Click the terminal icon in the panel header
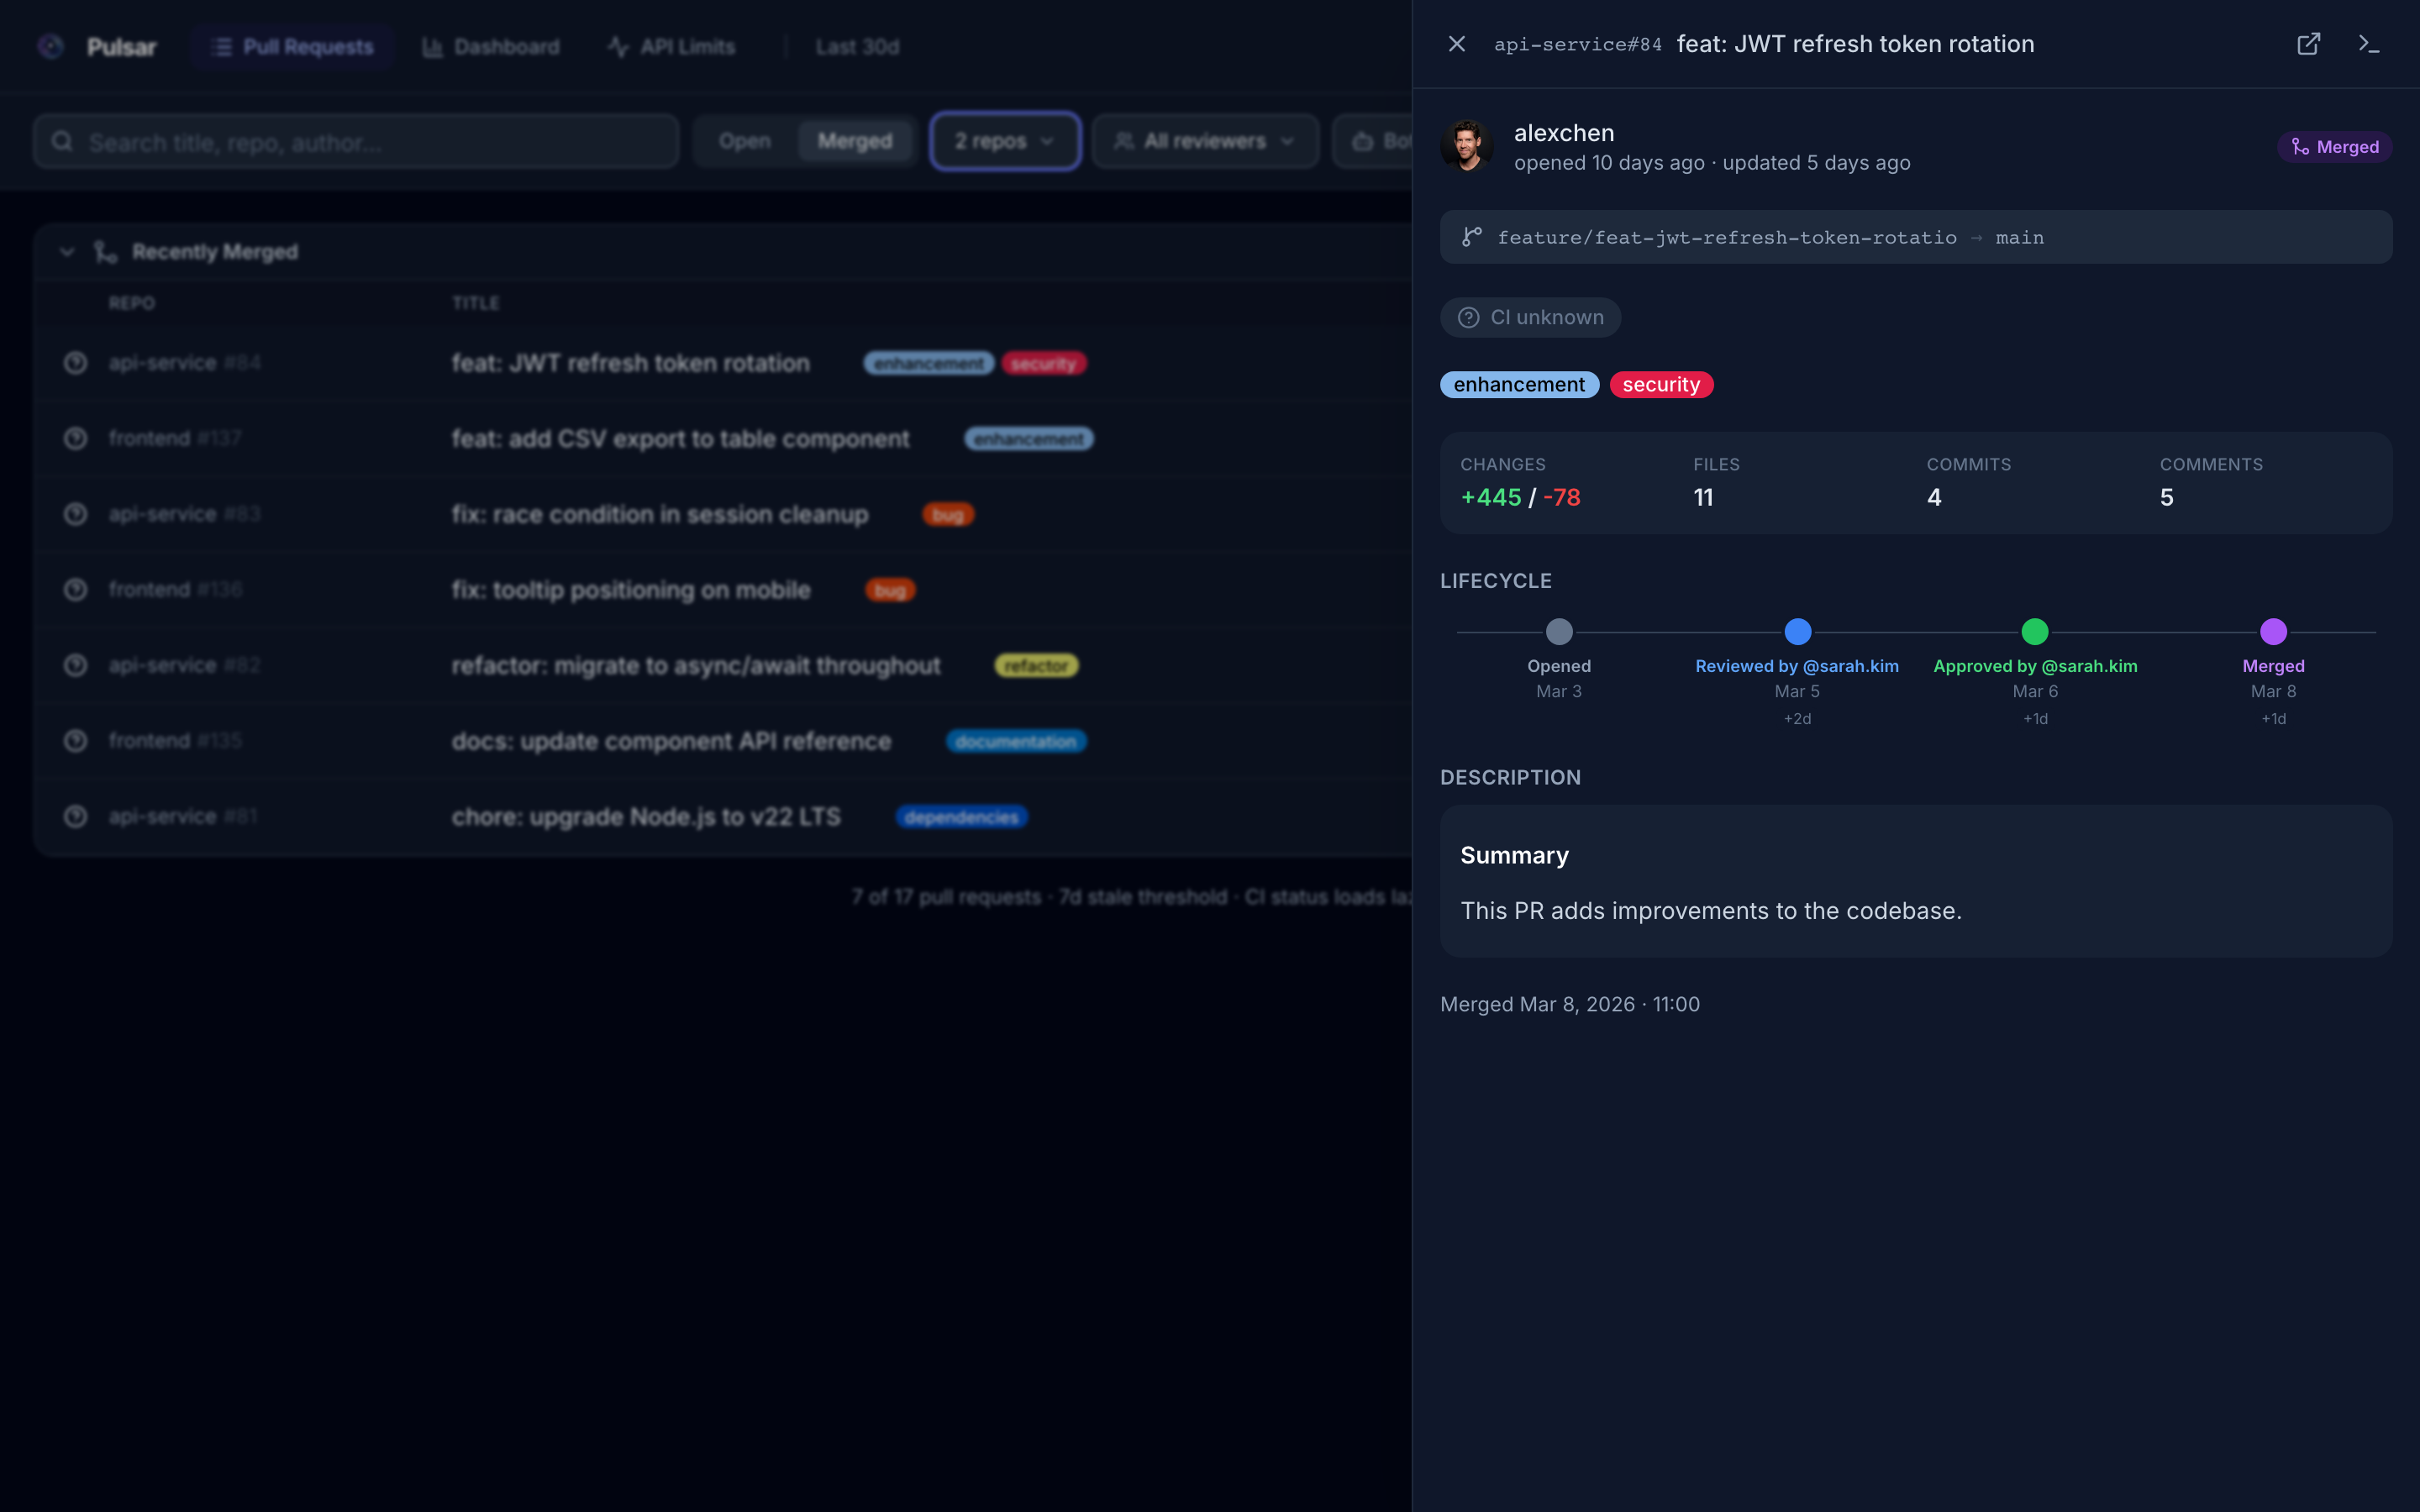 click(x=2371, y=43)
